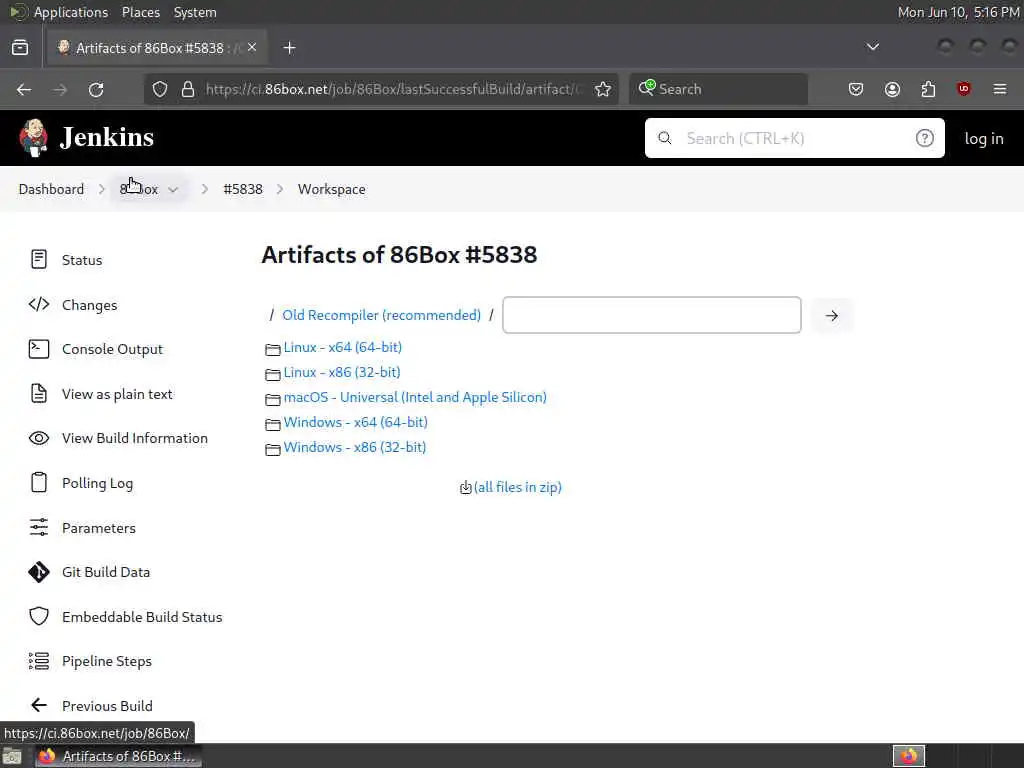Viewport: 1024px width, 768px height.
Task: Open the #5838 breadcrumb link
Action: click(243, 189)
